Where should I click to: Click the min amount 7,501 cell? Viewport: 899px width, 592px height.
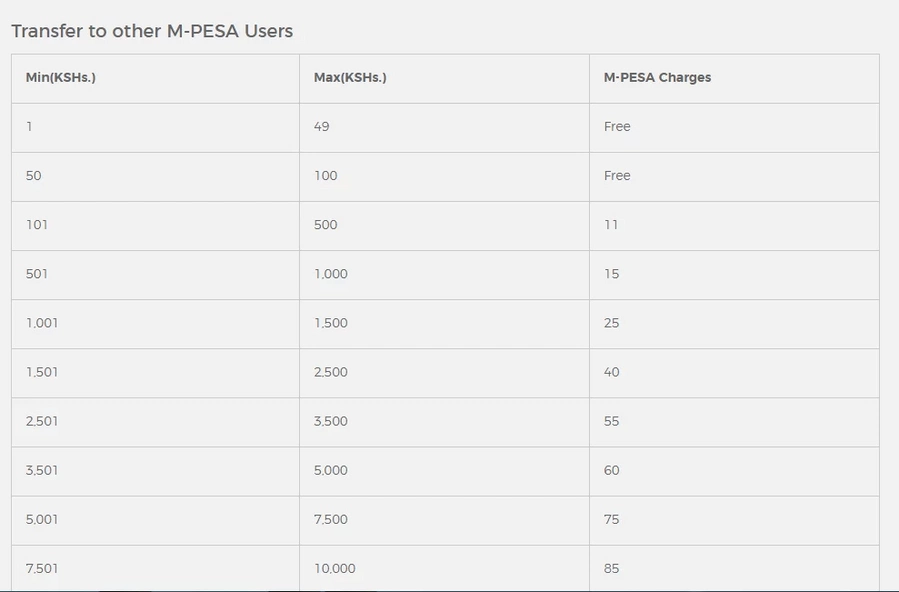pos(155,569)
